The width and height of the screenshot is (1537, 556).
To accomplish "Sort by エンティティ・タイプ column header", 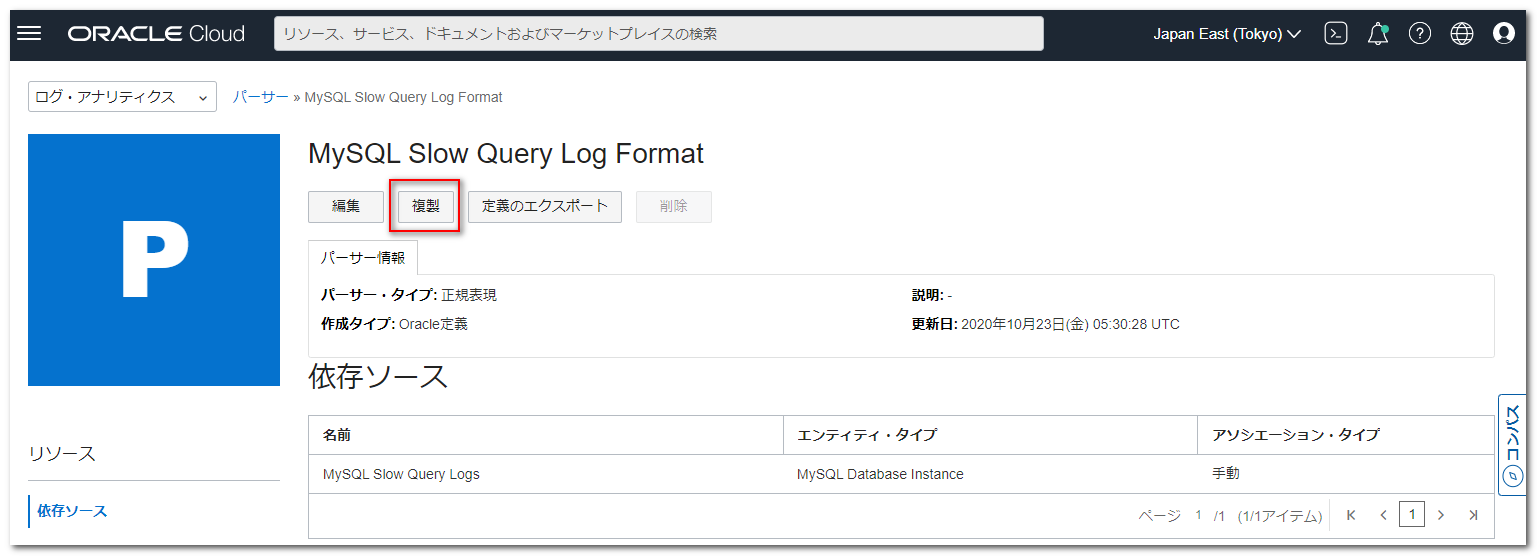I will (990, 435).
